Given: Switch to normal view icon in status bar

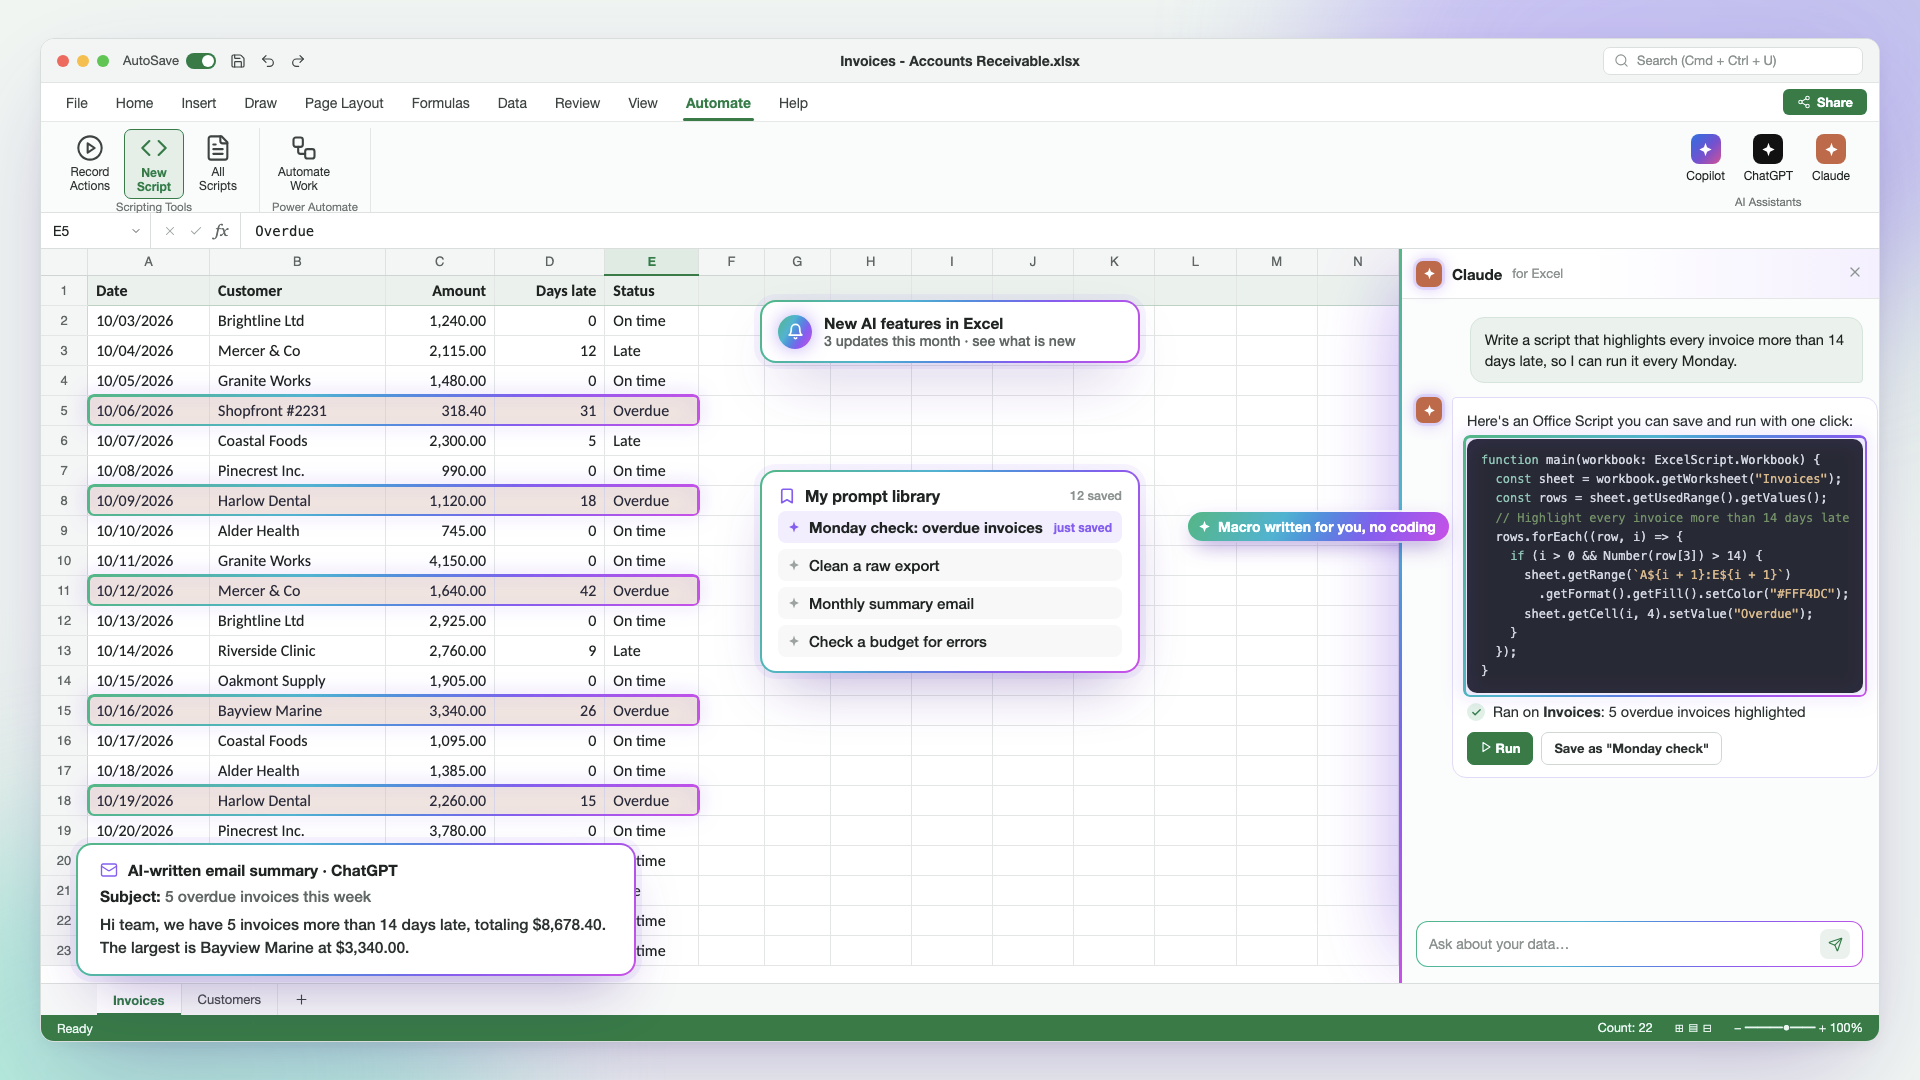Looking at the screenshot, I should [x=1679, y=1028].
